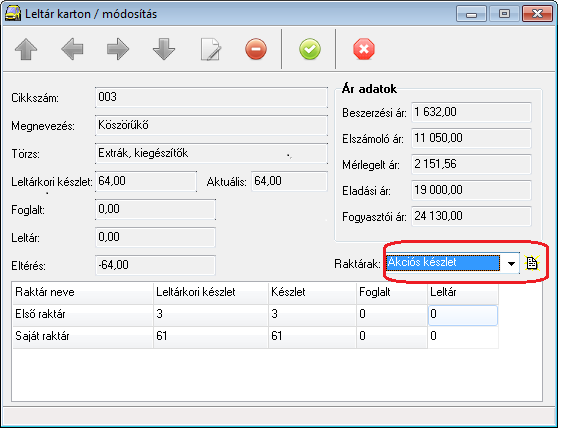This screenshot has width=562, height=431.
Task: Go to previous record with left arrow
Action: click(x=72, y=49)
